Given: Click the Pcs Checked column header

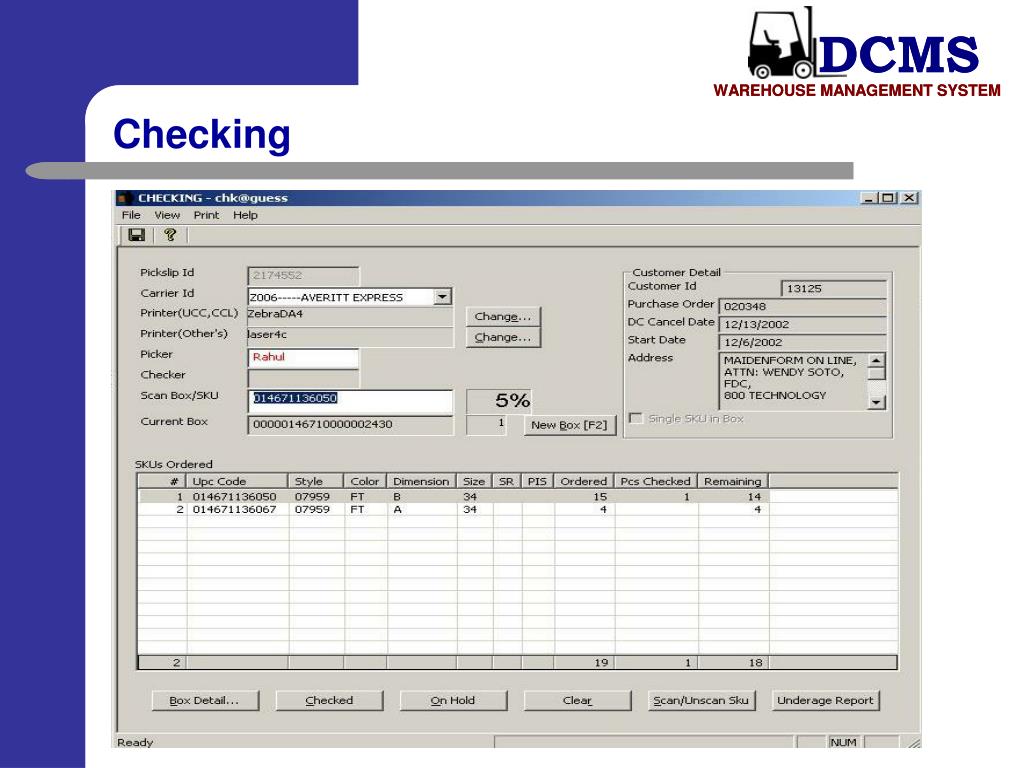Looking at the screenshot, I should click(656, 481).
